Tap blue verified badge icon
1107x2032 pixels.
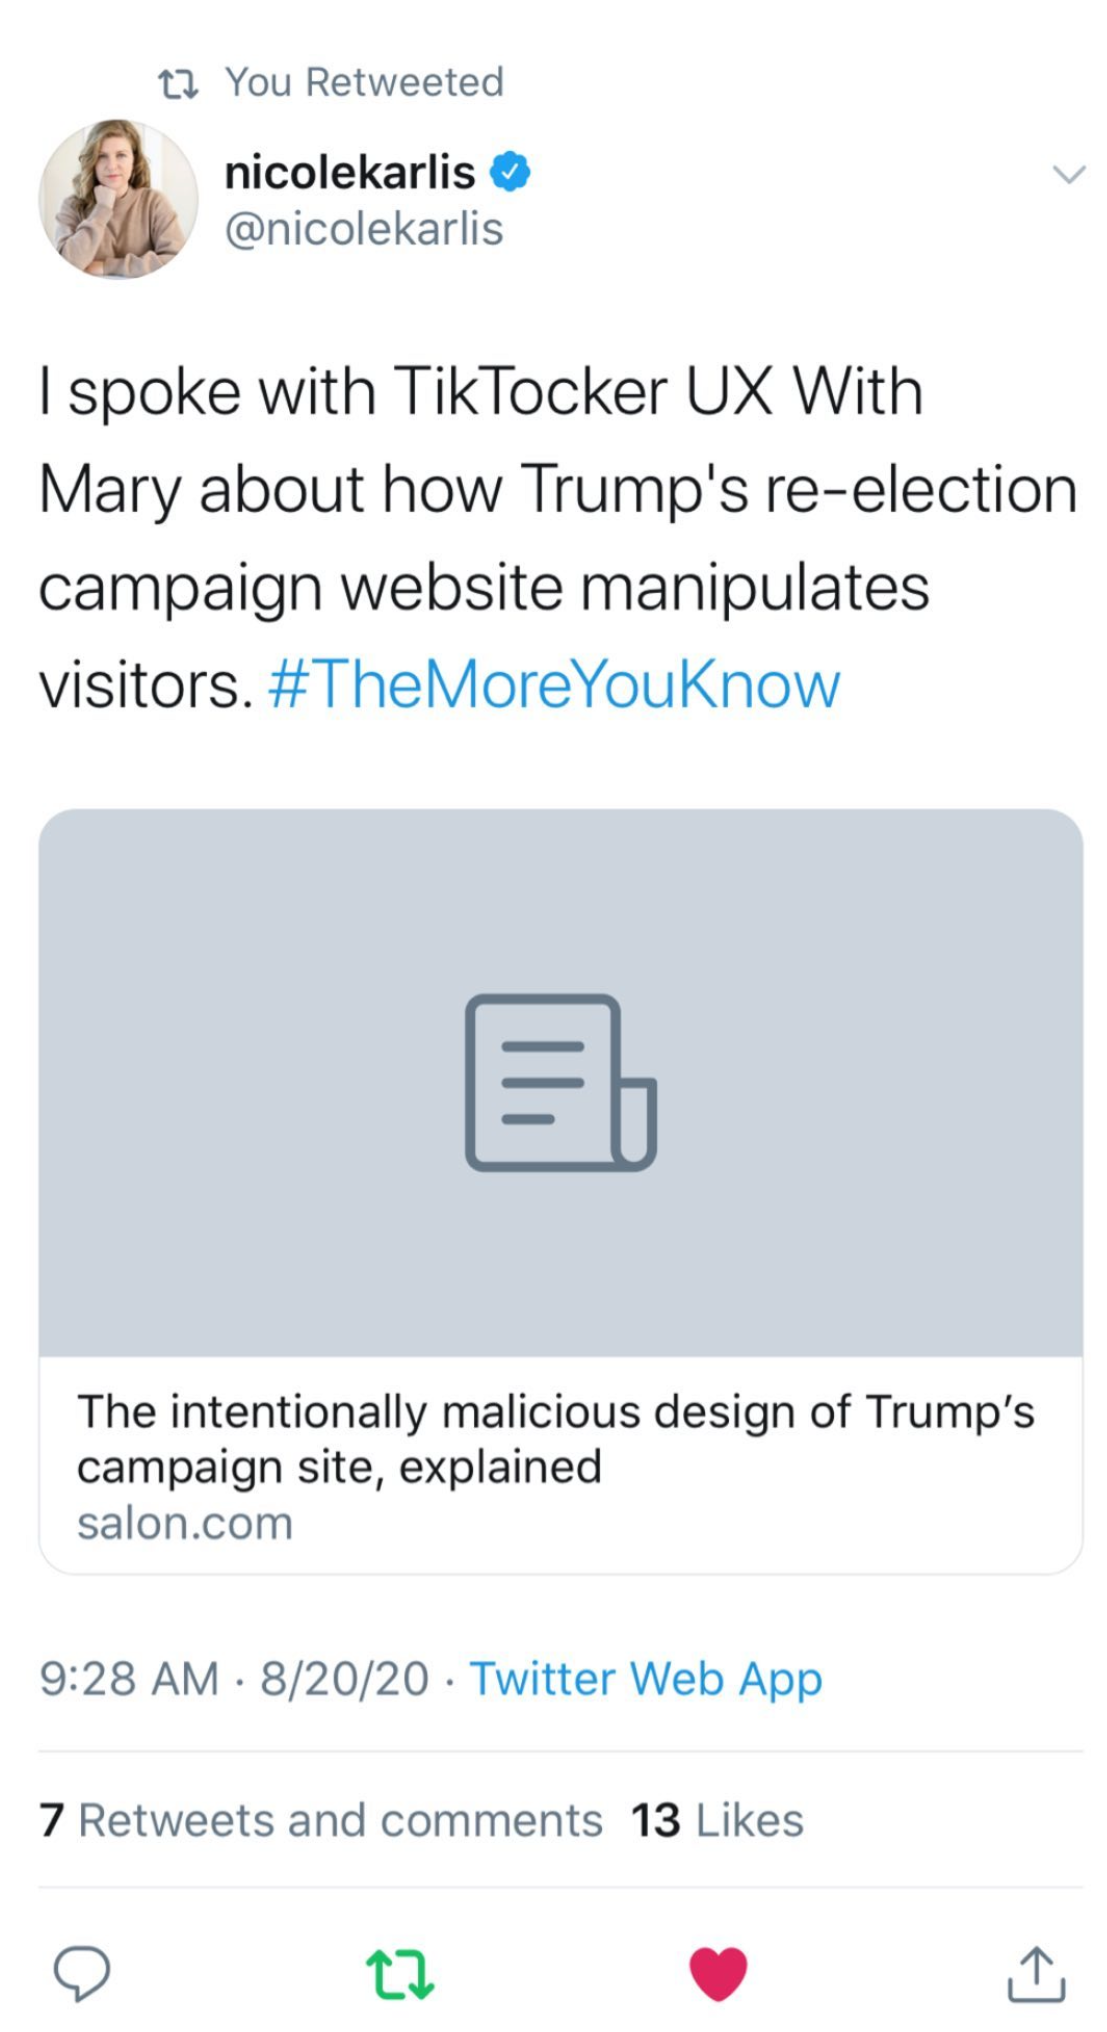click(510, 172)
